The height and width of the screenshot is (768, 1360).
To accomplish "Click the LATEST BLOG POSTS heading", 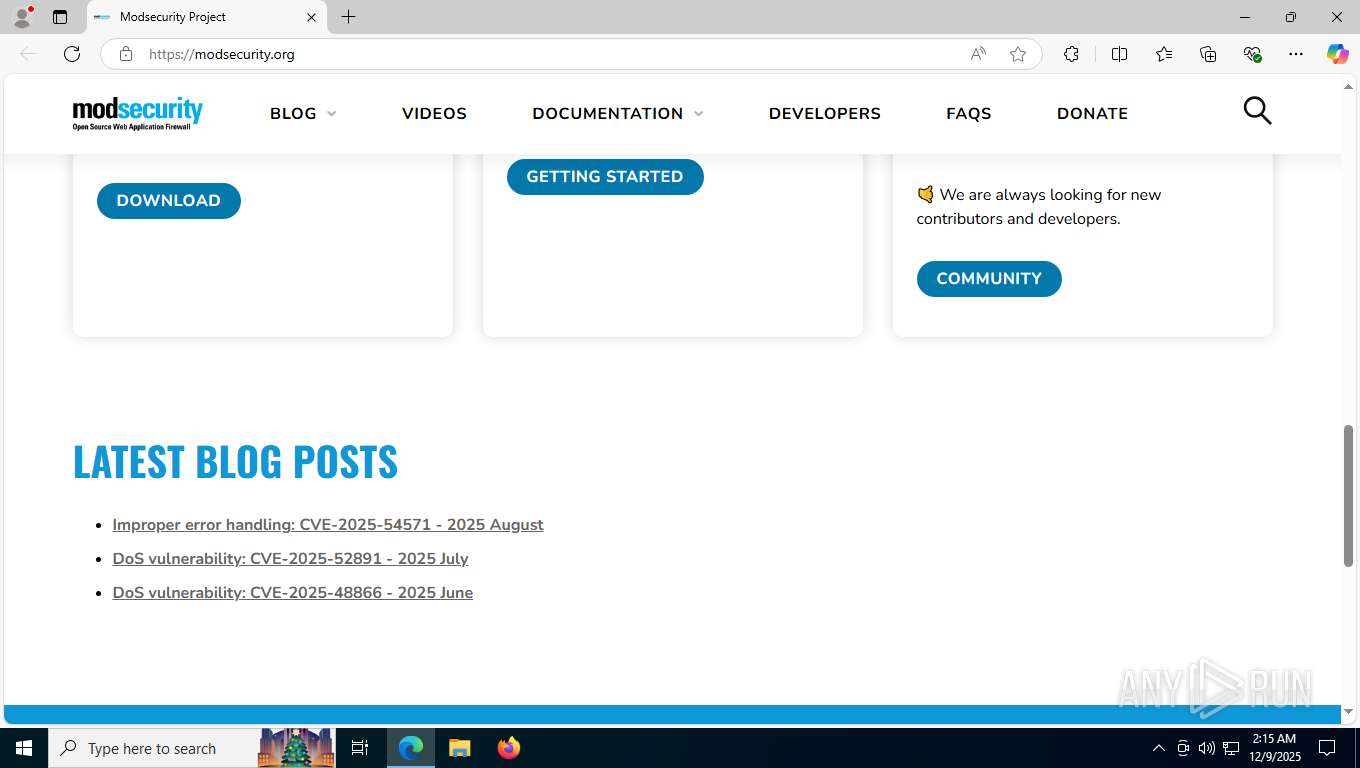I will [236, 461].
